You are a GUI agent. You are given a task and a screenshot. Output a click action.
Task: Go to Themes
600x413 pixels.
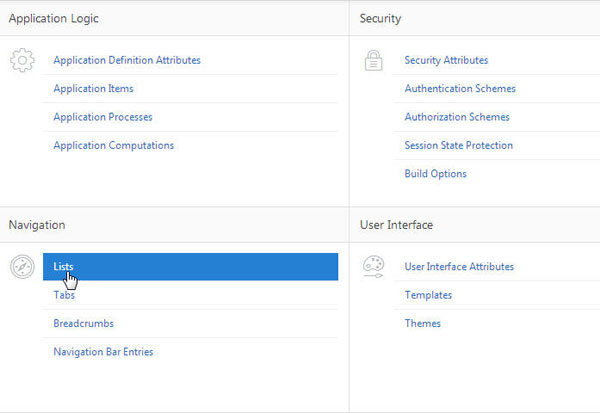coord(422,323)
